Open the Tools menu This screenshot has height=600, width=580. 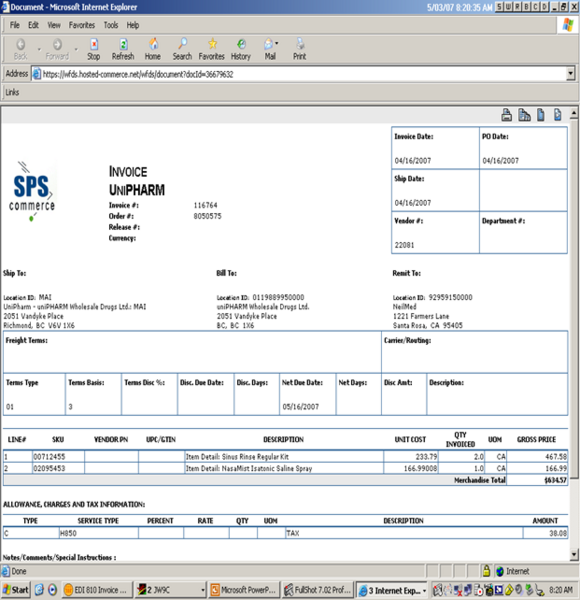click(111, 25)
